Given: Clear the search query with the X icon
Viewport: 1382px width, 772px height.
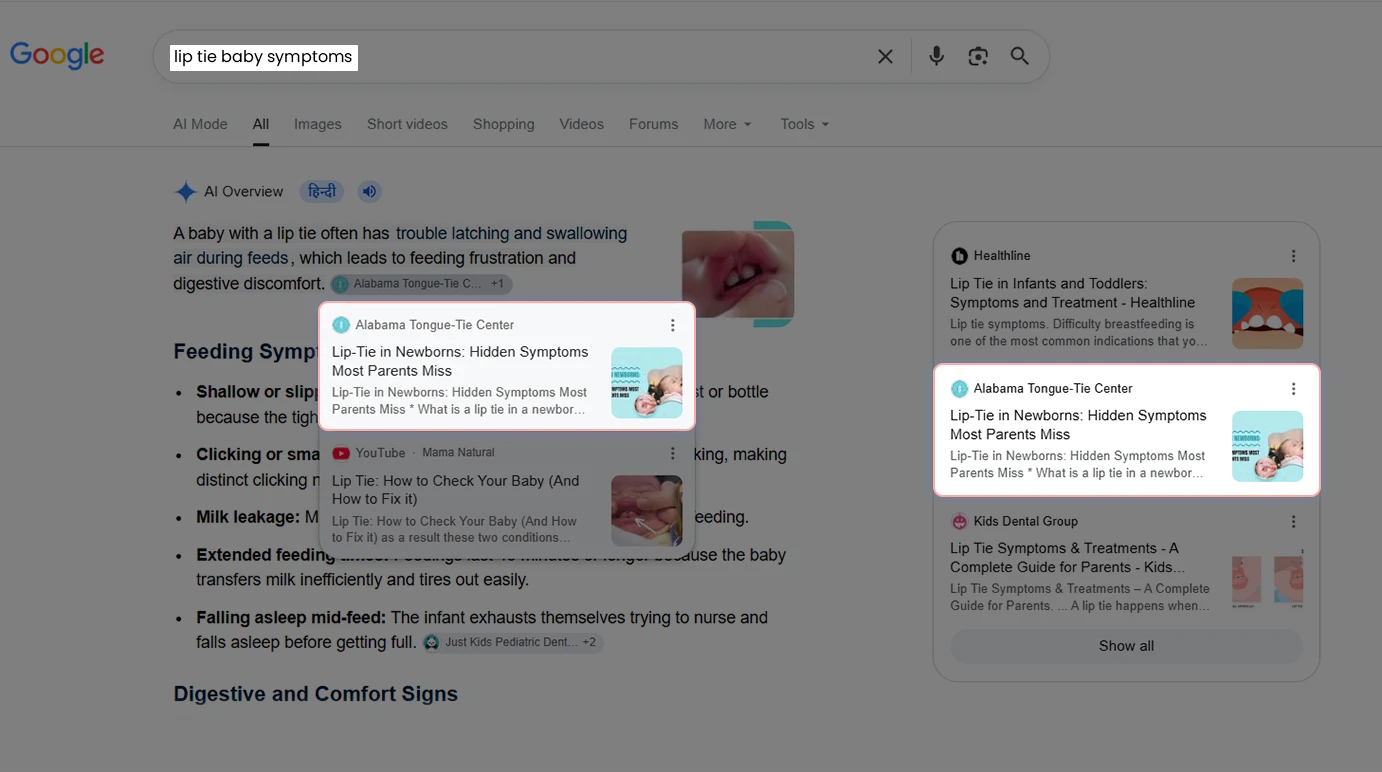Looking at the screenshot, I should coord(885,57).
